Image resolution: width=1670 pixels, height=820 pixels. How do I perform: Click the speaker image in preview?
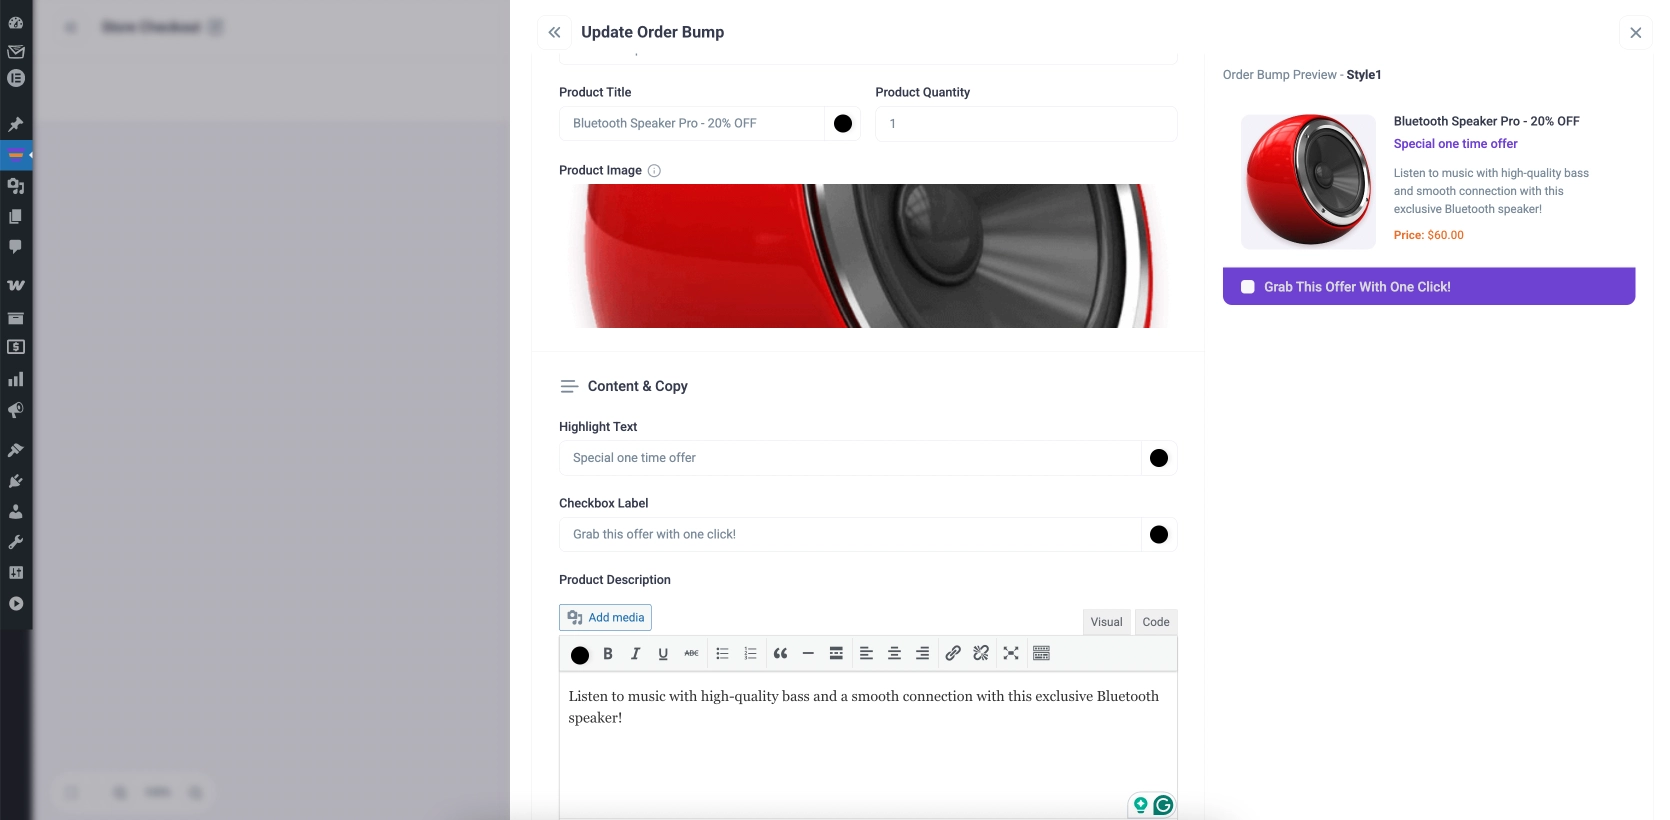(x=1308, y=181)
